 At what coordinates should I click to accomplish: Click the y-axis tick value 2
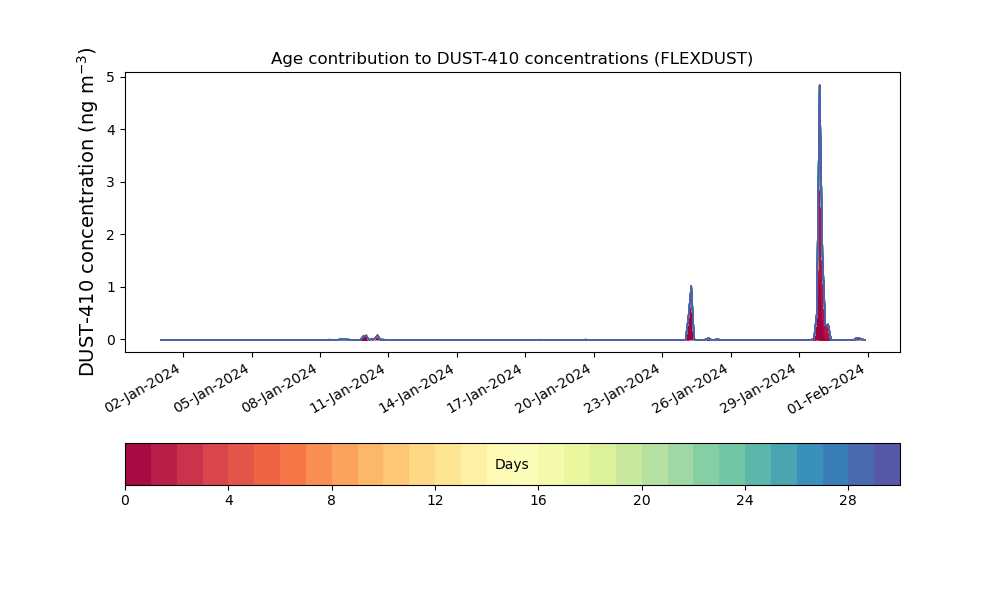(x=111, y=235)
